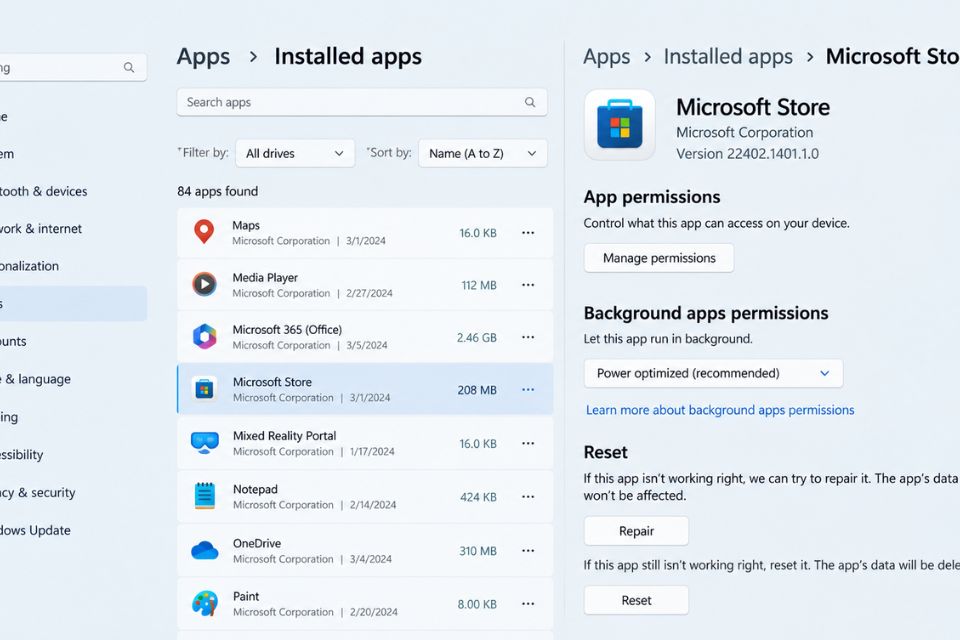Select the Maps row text

[x=246, y=225]
